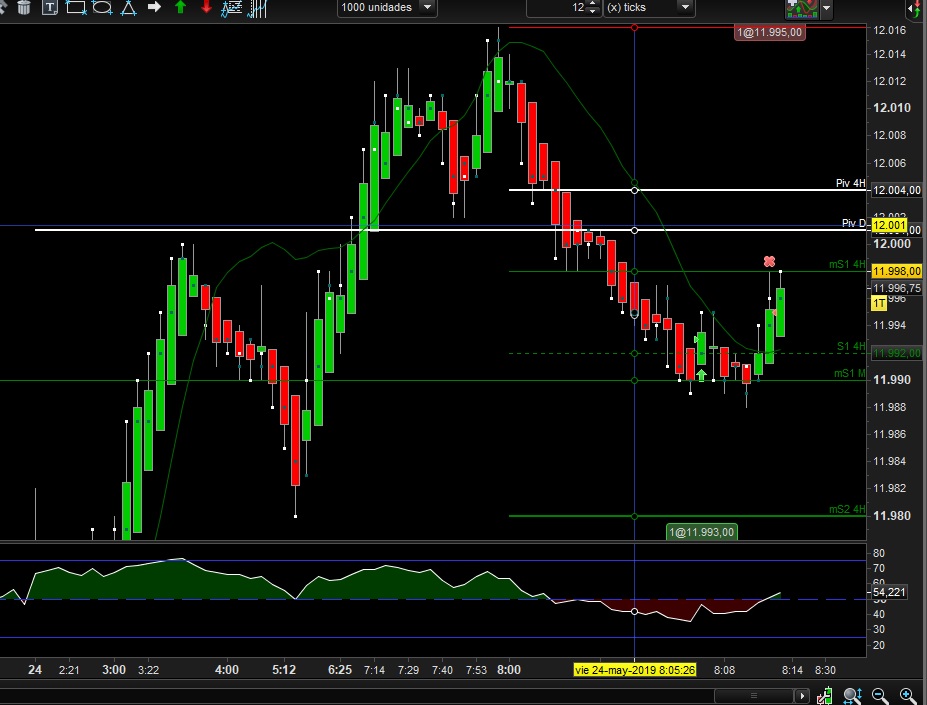This screenshot has width=927, height=705.
Task: Click the 6:25 time axis label
Action: pyautogui.click(x=340, y=670)
